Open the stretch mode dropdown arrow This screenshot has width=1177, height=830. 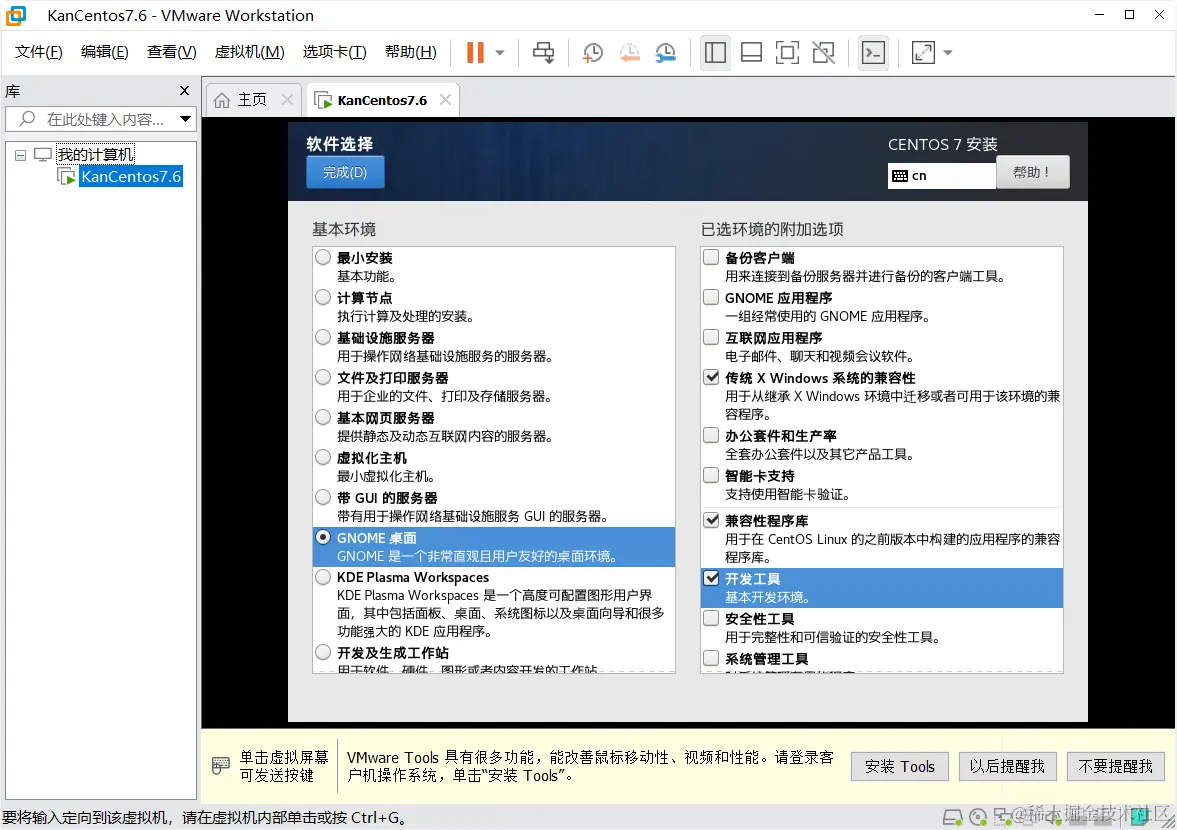(946, 52)
